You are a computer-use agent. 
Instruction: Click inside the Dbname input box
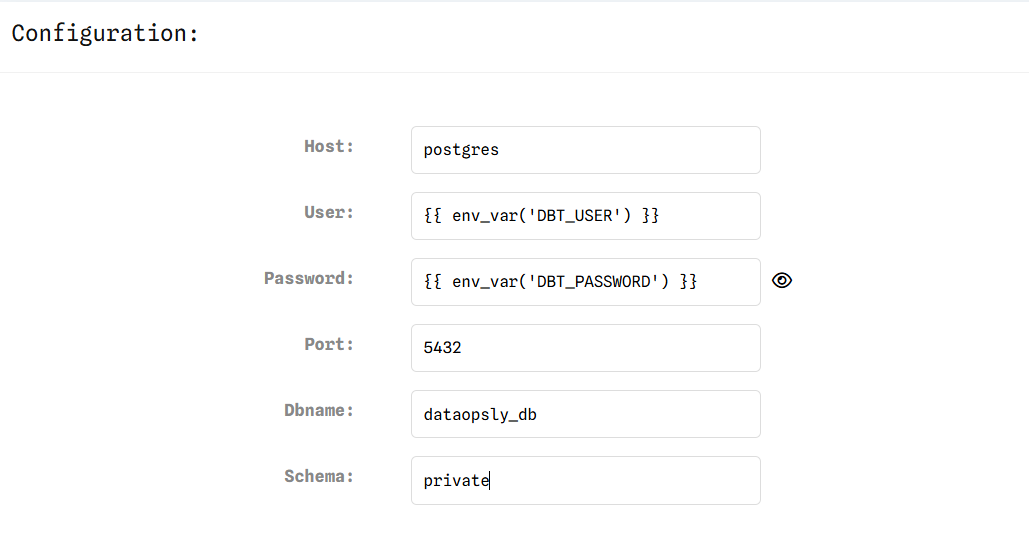tap(585, 414)
